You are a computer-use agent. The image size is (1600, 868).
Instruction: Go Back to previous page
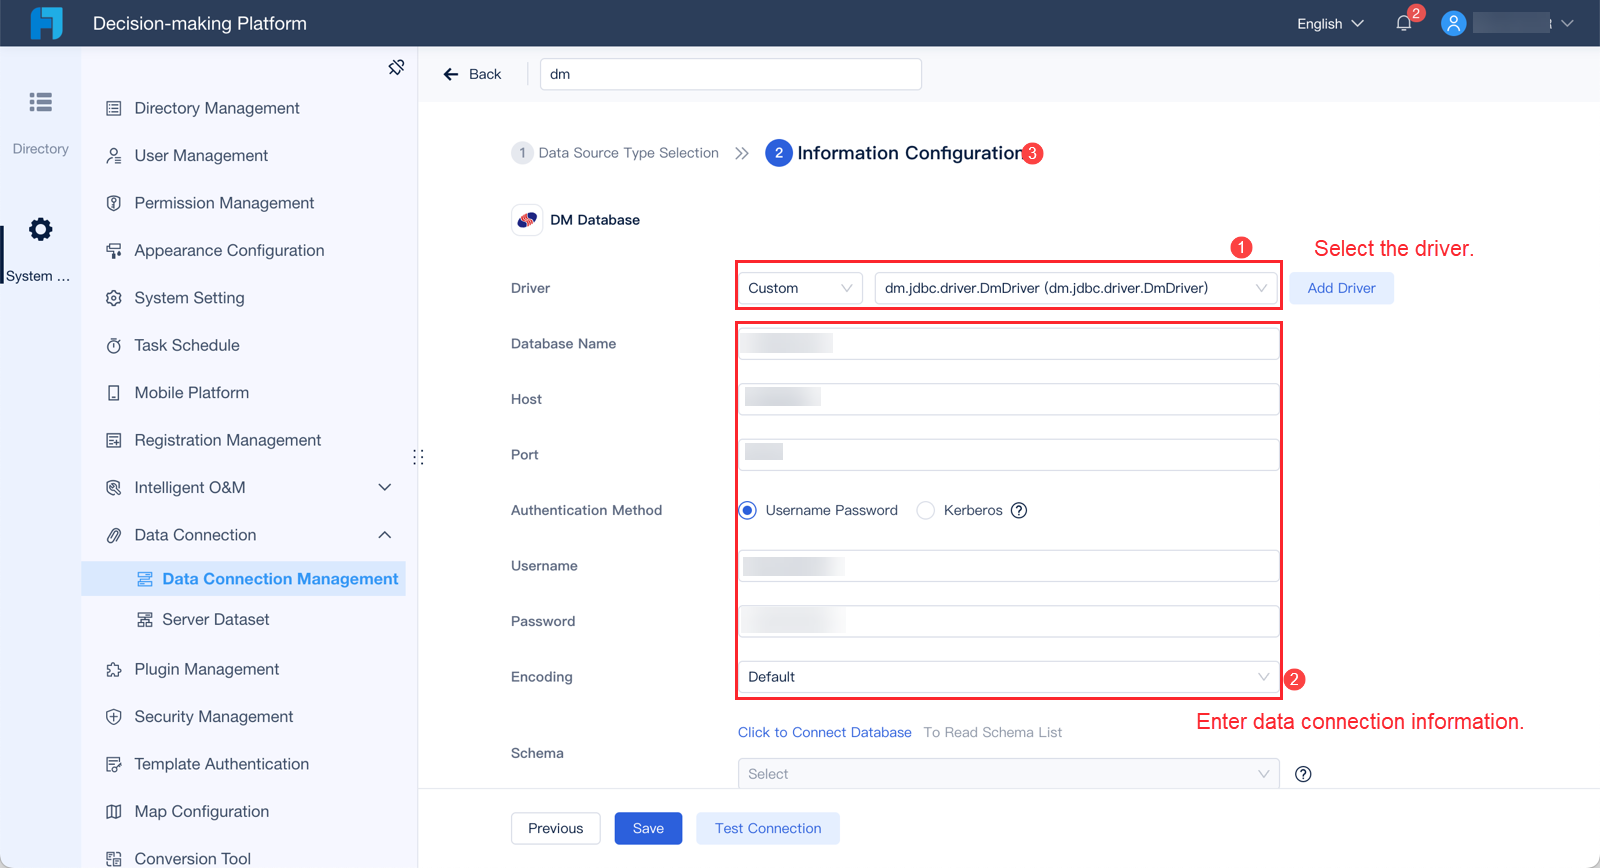[473, 74]
